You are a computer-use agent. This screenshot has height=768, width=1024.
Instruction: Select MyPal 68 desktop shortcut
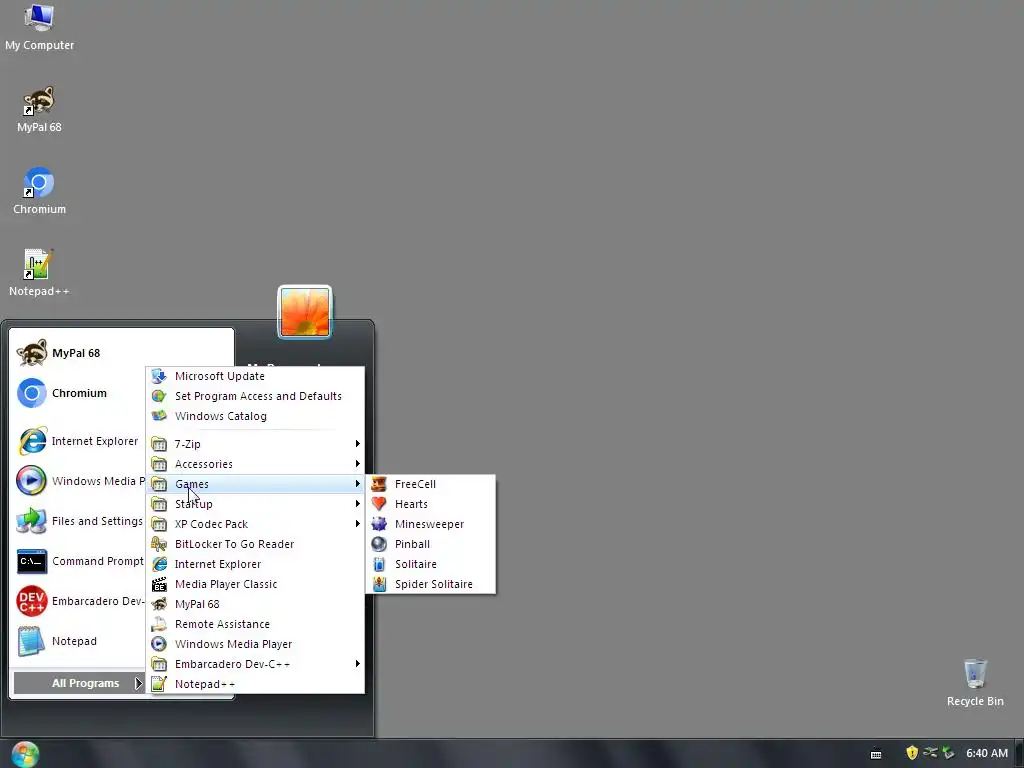click(x=39, y=110)
